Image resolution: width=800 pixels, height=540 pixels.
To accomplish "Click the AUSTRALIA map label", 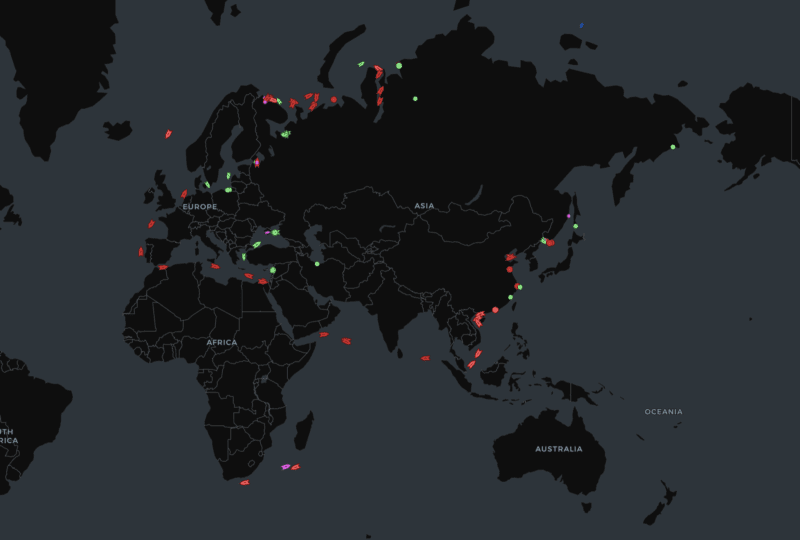I will coord(558,449).
